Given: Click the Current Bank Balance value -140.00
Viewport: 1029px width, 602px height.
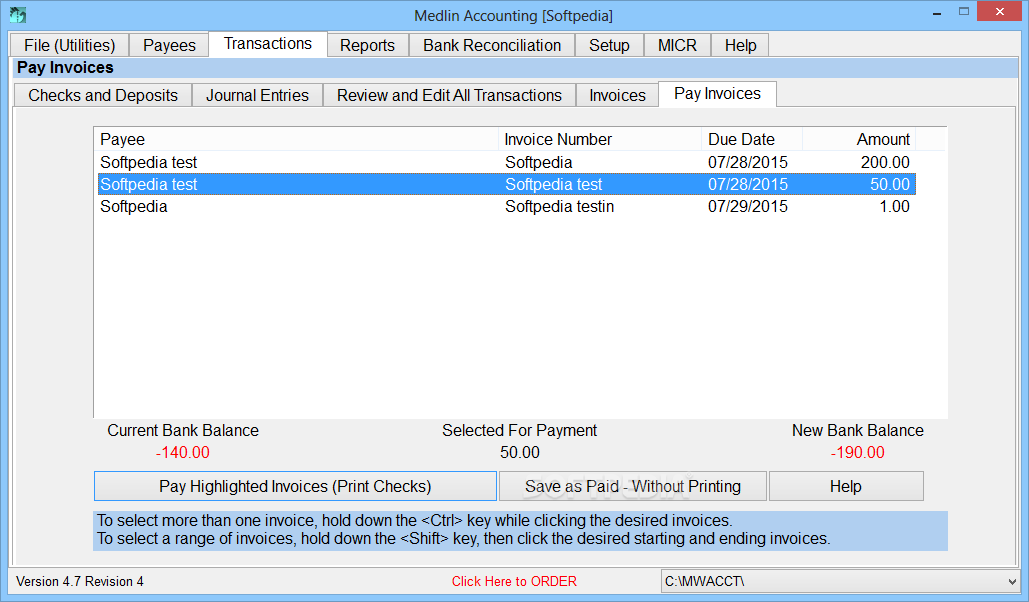Looking at the screenshot, I should (x=182, y=452).
